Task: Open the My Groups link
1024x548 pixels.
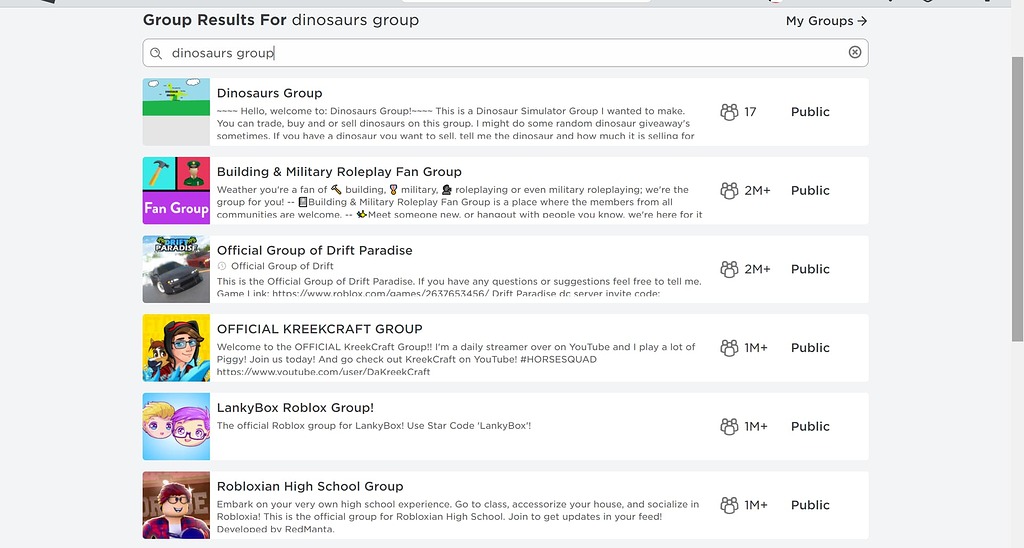Action: click(x=826, y=21)
